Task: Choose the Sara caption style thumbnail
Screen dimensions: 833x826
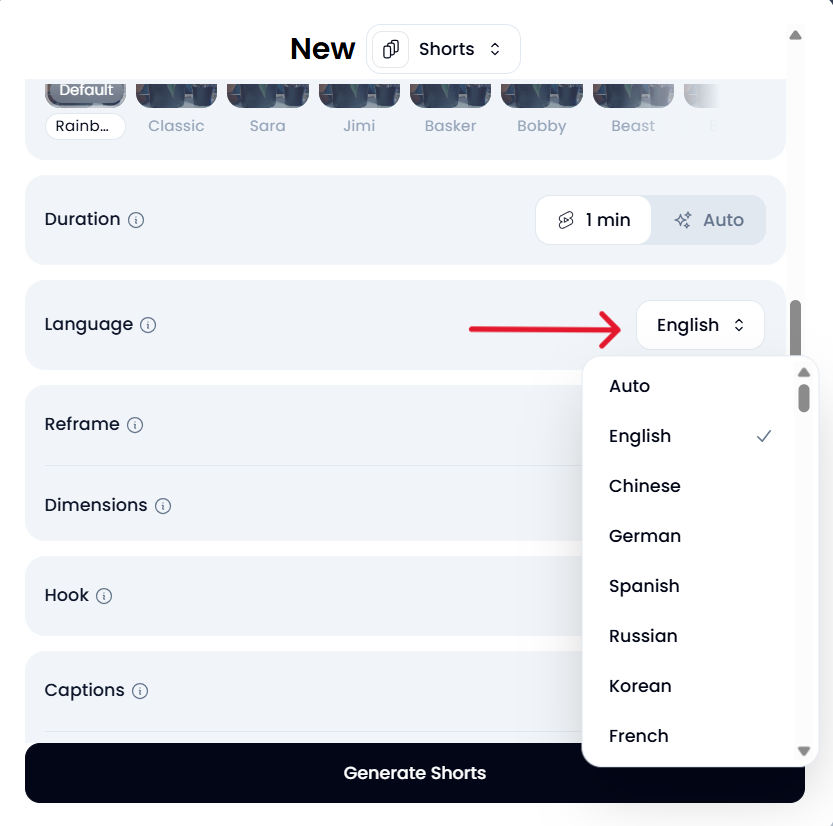Action: click(x=268, y=94)
